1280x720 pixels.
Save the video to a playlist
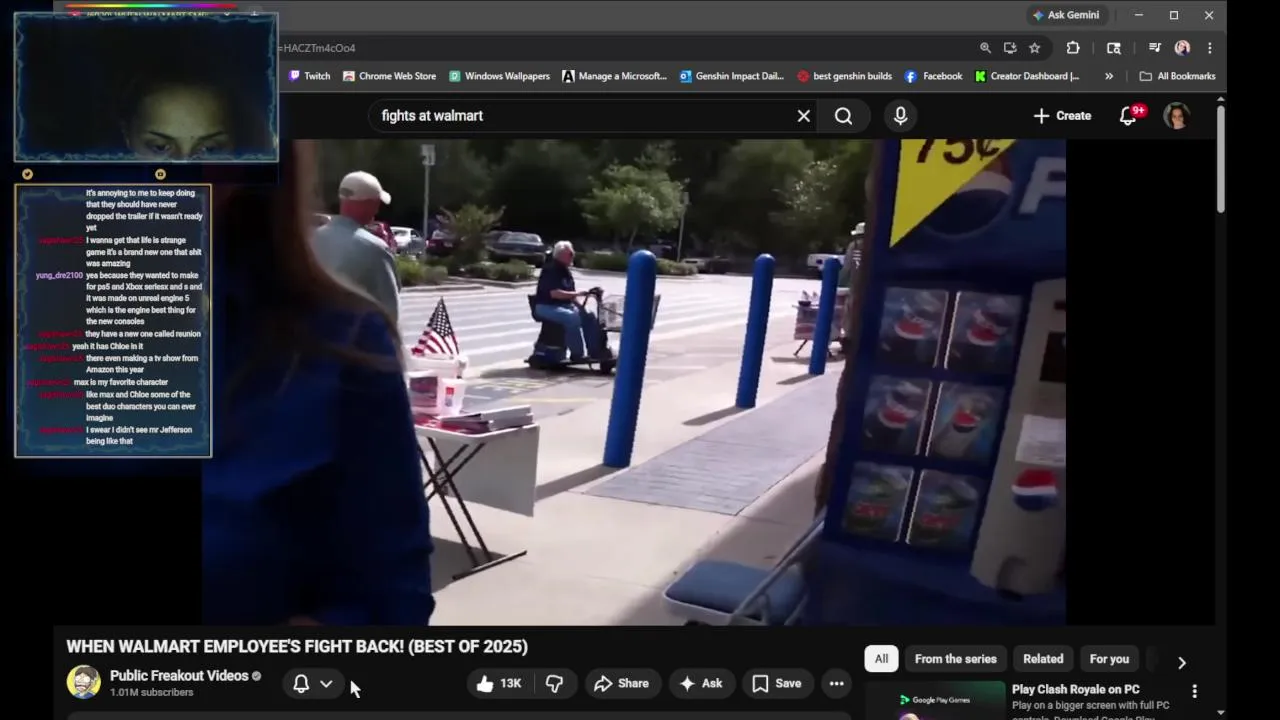pos(777,684)
